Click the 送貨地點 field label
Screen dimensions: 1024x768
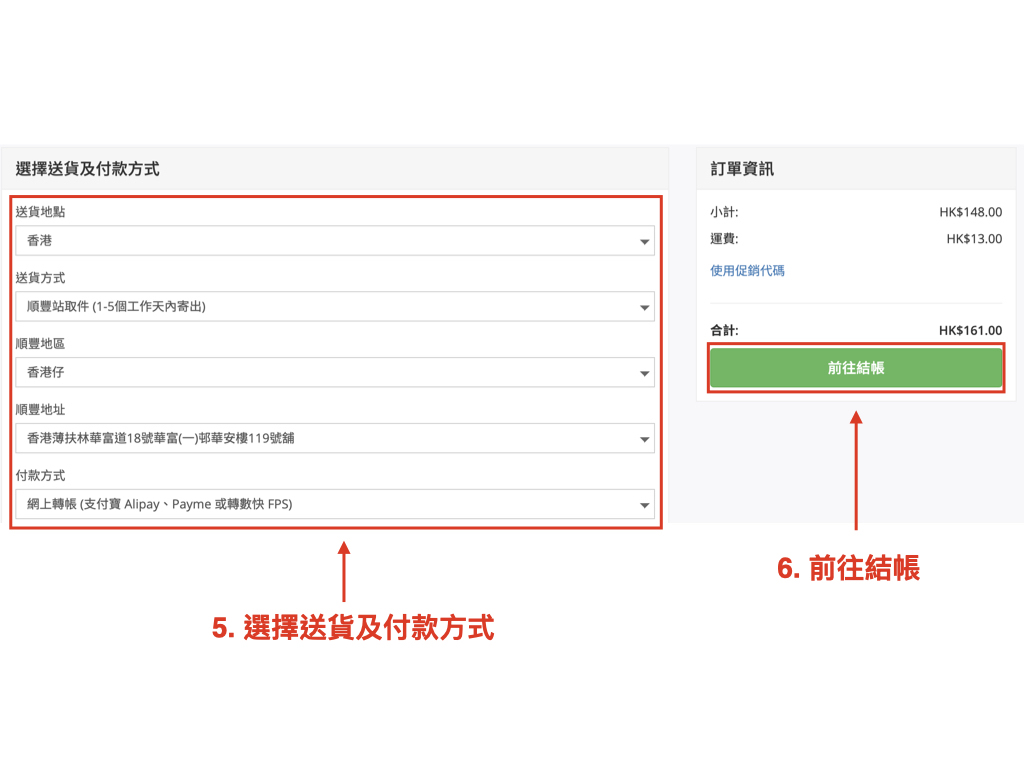pos(41,212)
